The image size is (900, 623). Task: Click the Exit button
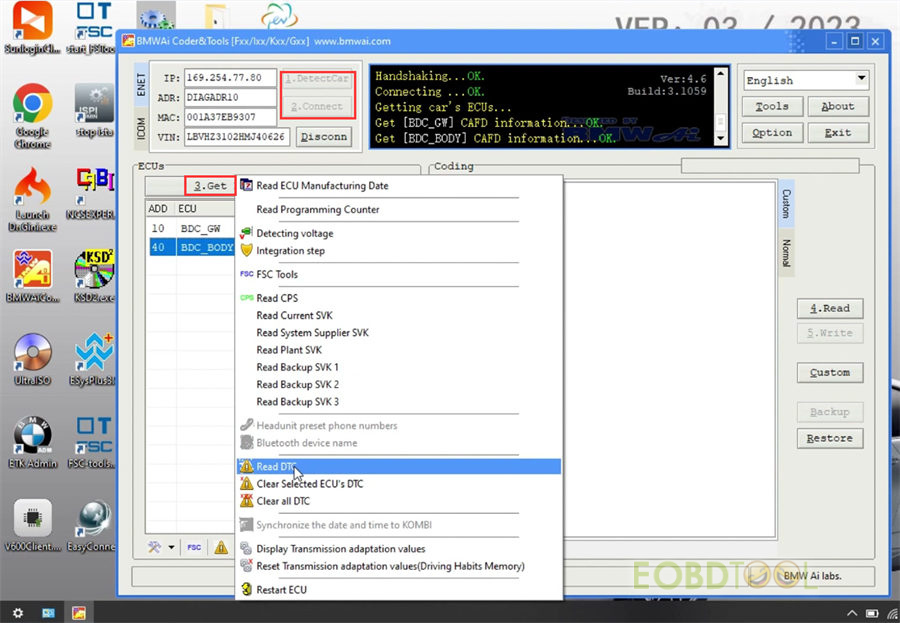coord(838,133)
